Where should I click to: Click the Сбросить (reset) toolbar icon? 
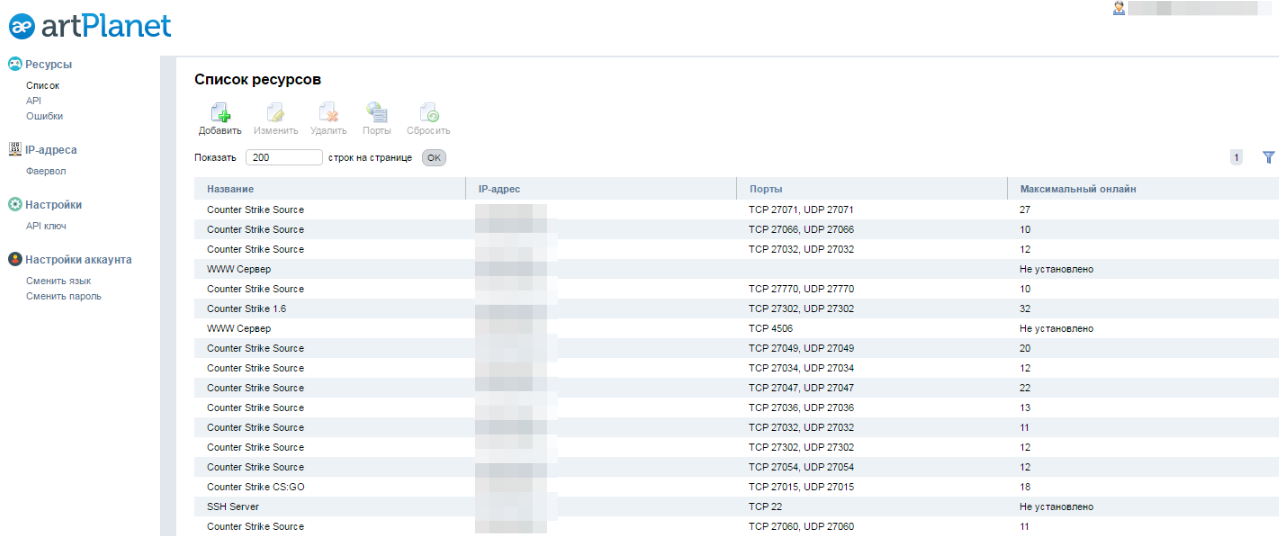429,113
